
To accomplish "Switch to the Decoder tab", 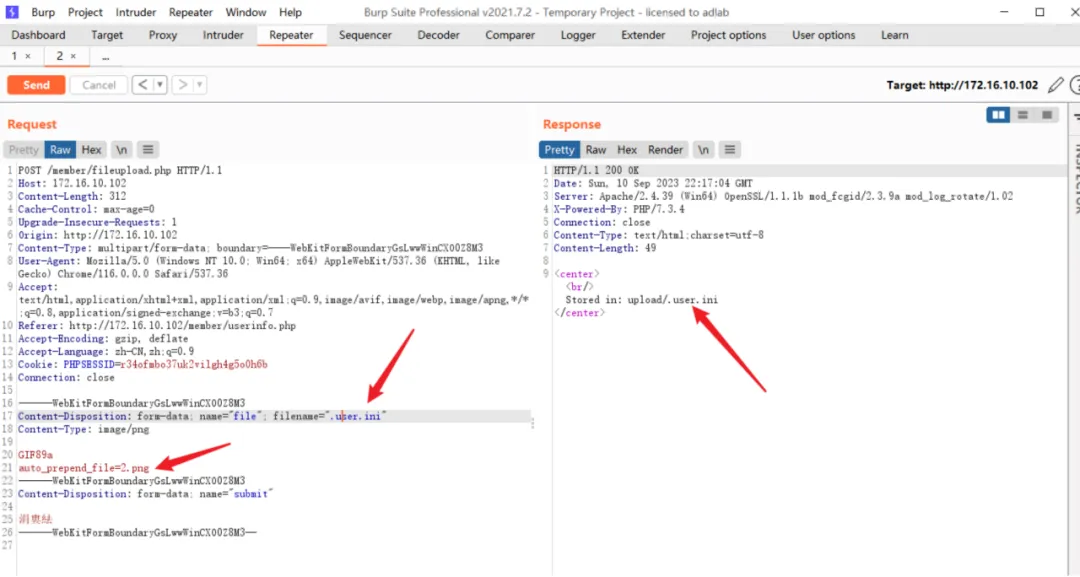I will [x=438, y=35].
